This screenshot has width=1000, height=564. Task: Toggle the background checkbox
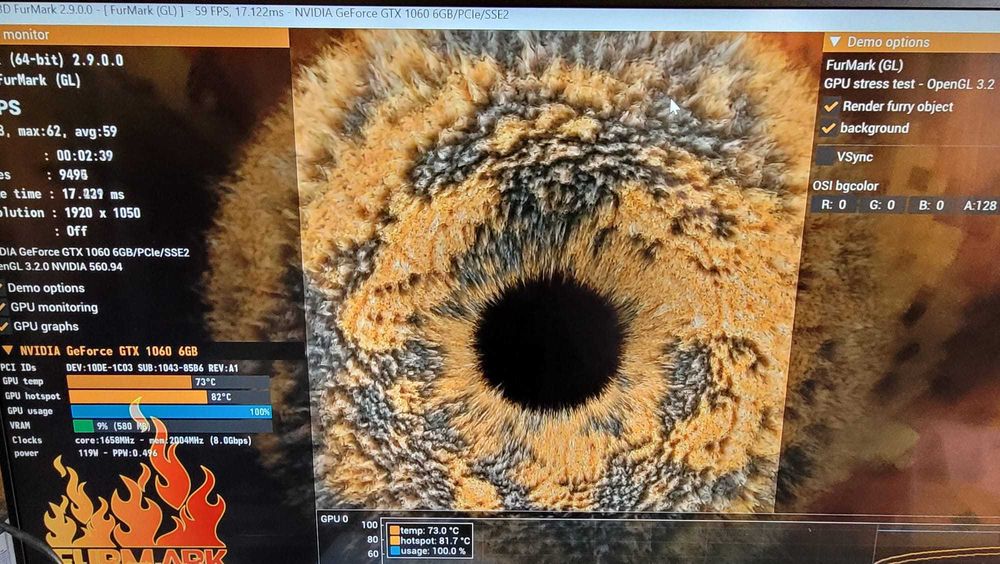point(828,128)
